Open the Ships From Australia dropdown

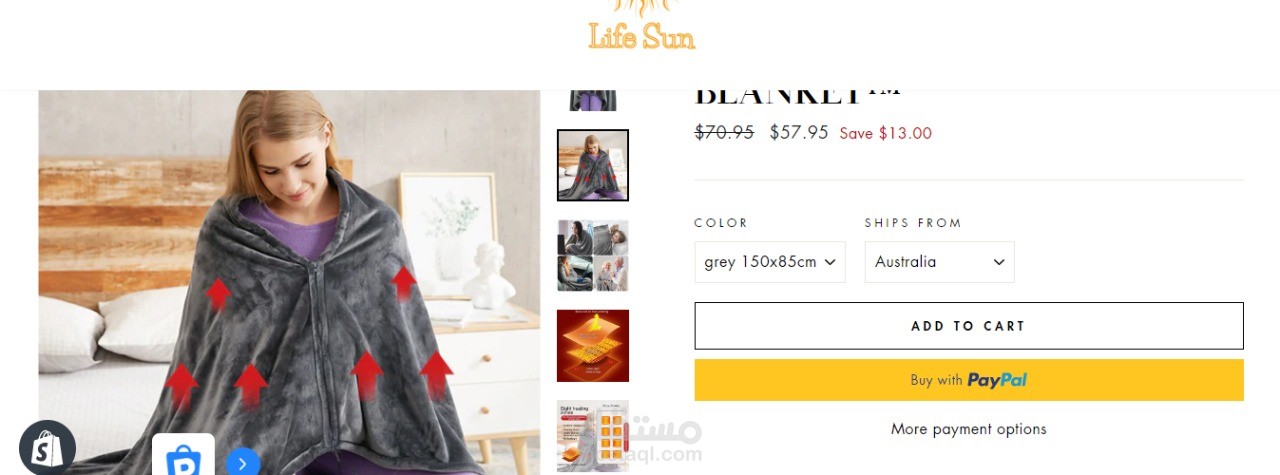click(939, 262)
